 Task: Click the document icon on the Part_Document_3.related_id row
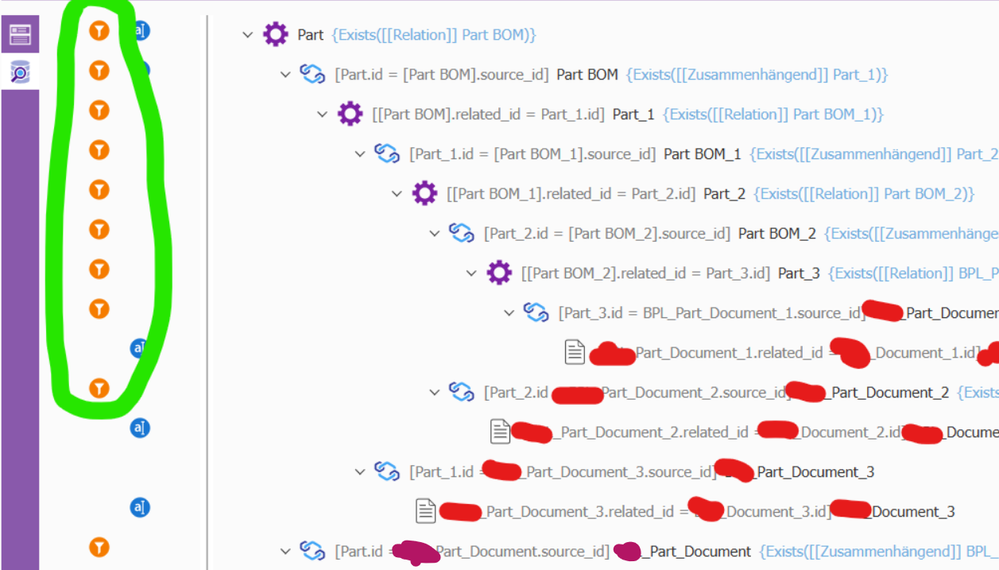pos(426,511)
